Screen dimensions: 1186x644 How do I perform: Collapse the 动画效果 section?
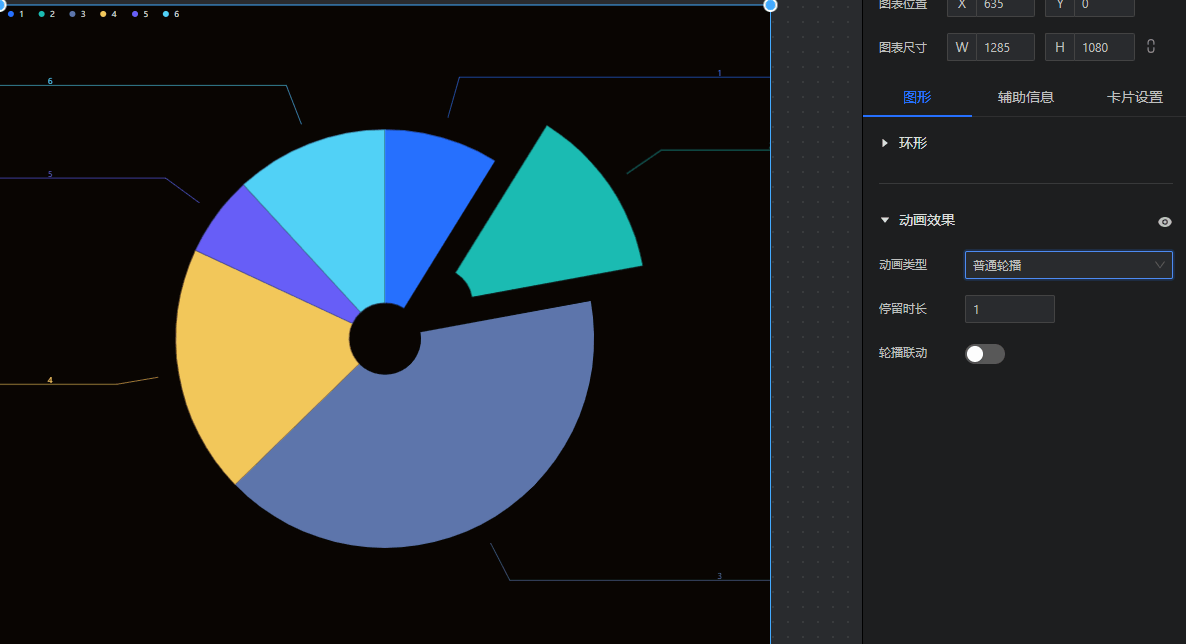coord(885,221)
